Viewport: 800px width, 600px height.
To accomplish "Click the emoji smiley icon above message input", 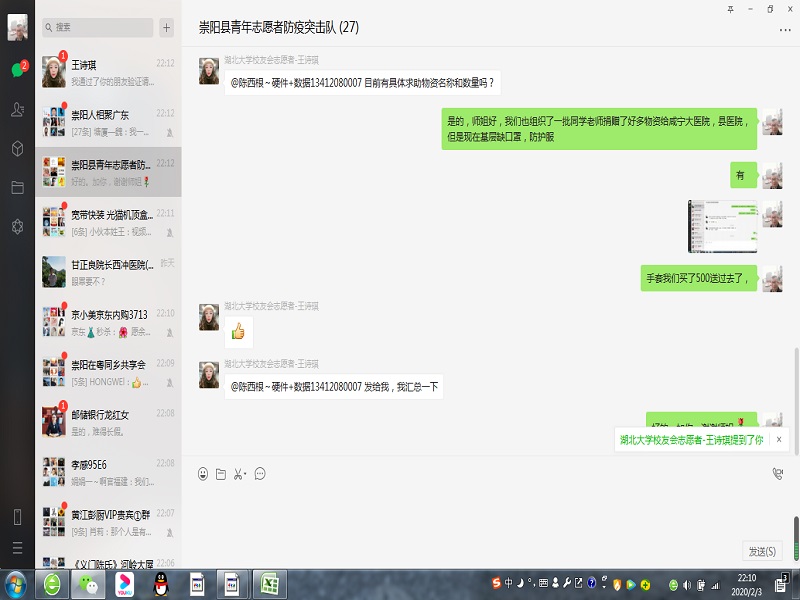I will tap(203, 473).
